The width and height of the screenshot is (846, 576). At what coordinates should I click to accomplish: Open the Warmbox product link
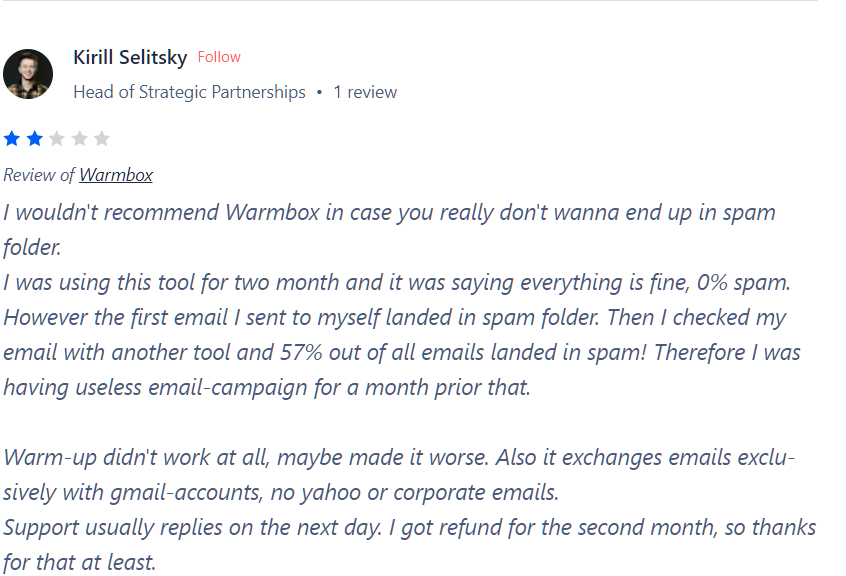[116, 175]
